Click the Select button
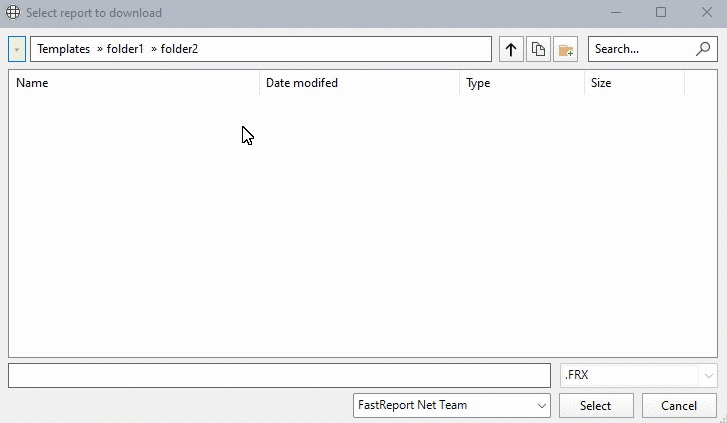This screenshot has height=423, width=727. [596, 405]
